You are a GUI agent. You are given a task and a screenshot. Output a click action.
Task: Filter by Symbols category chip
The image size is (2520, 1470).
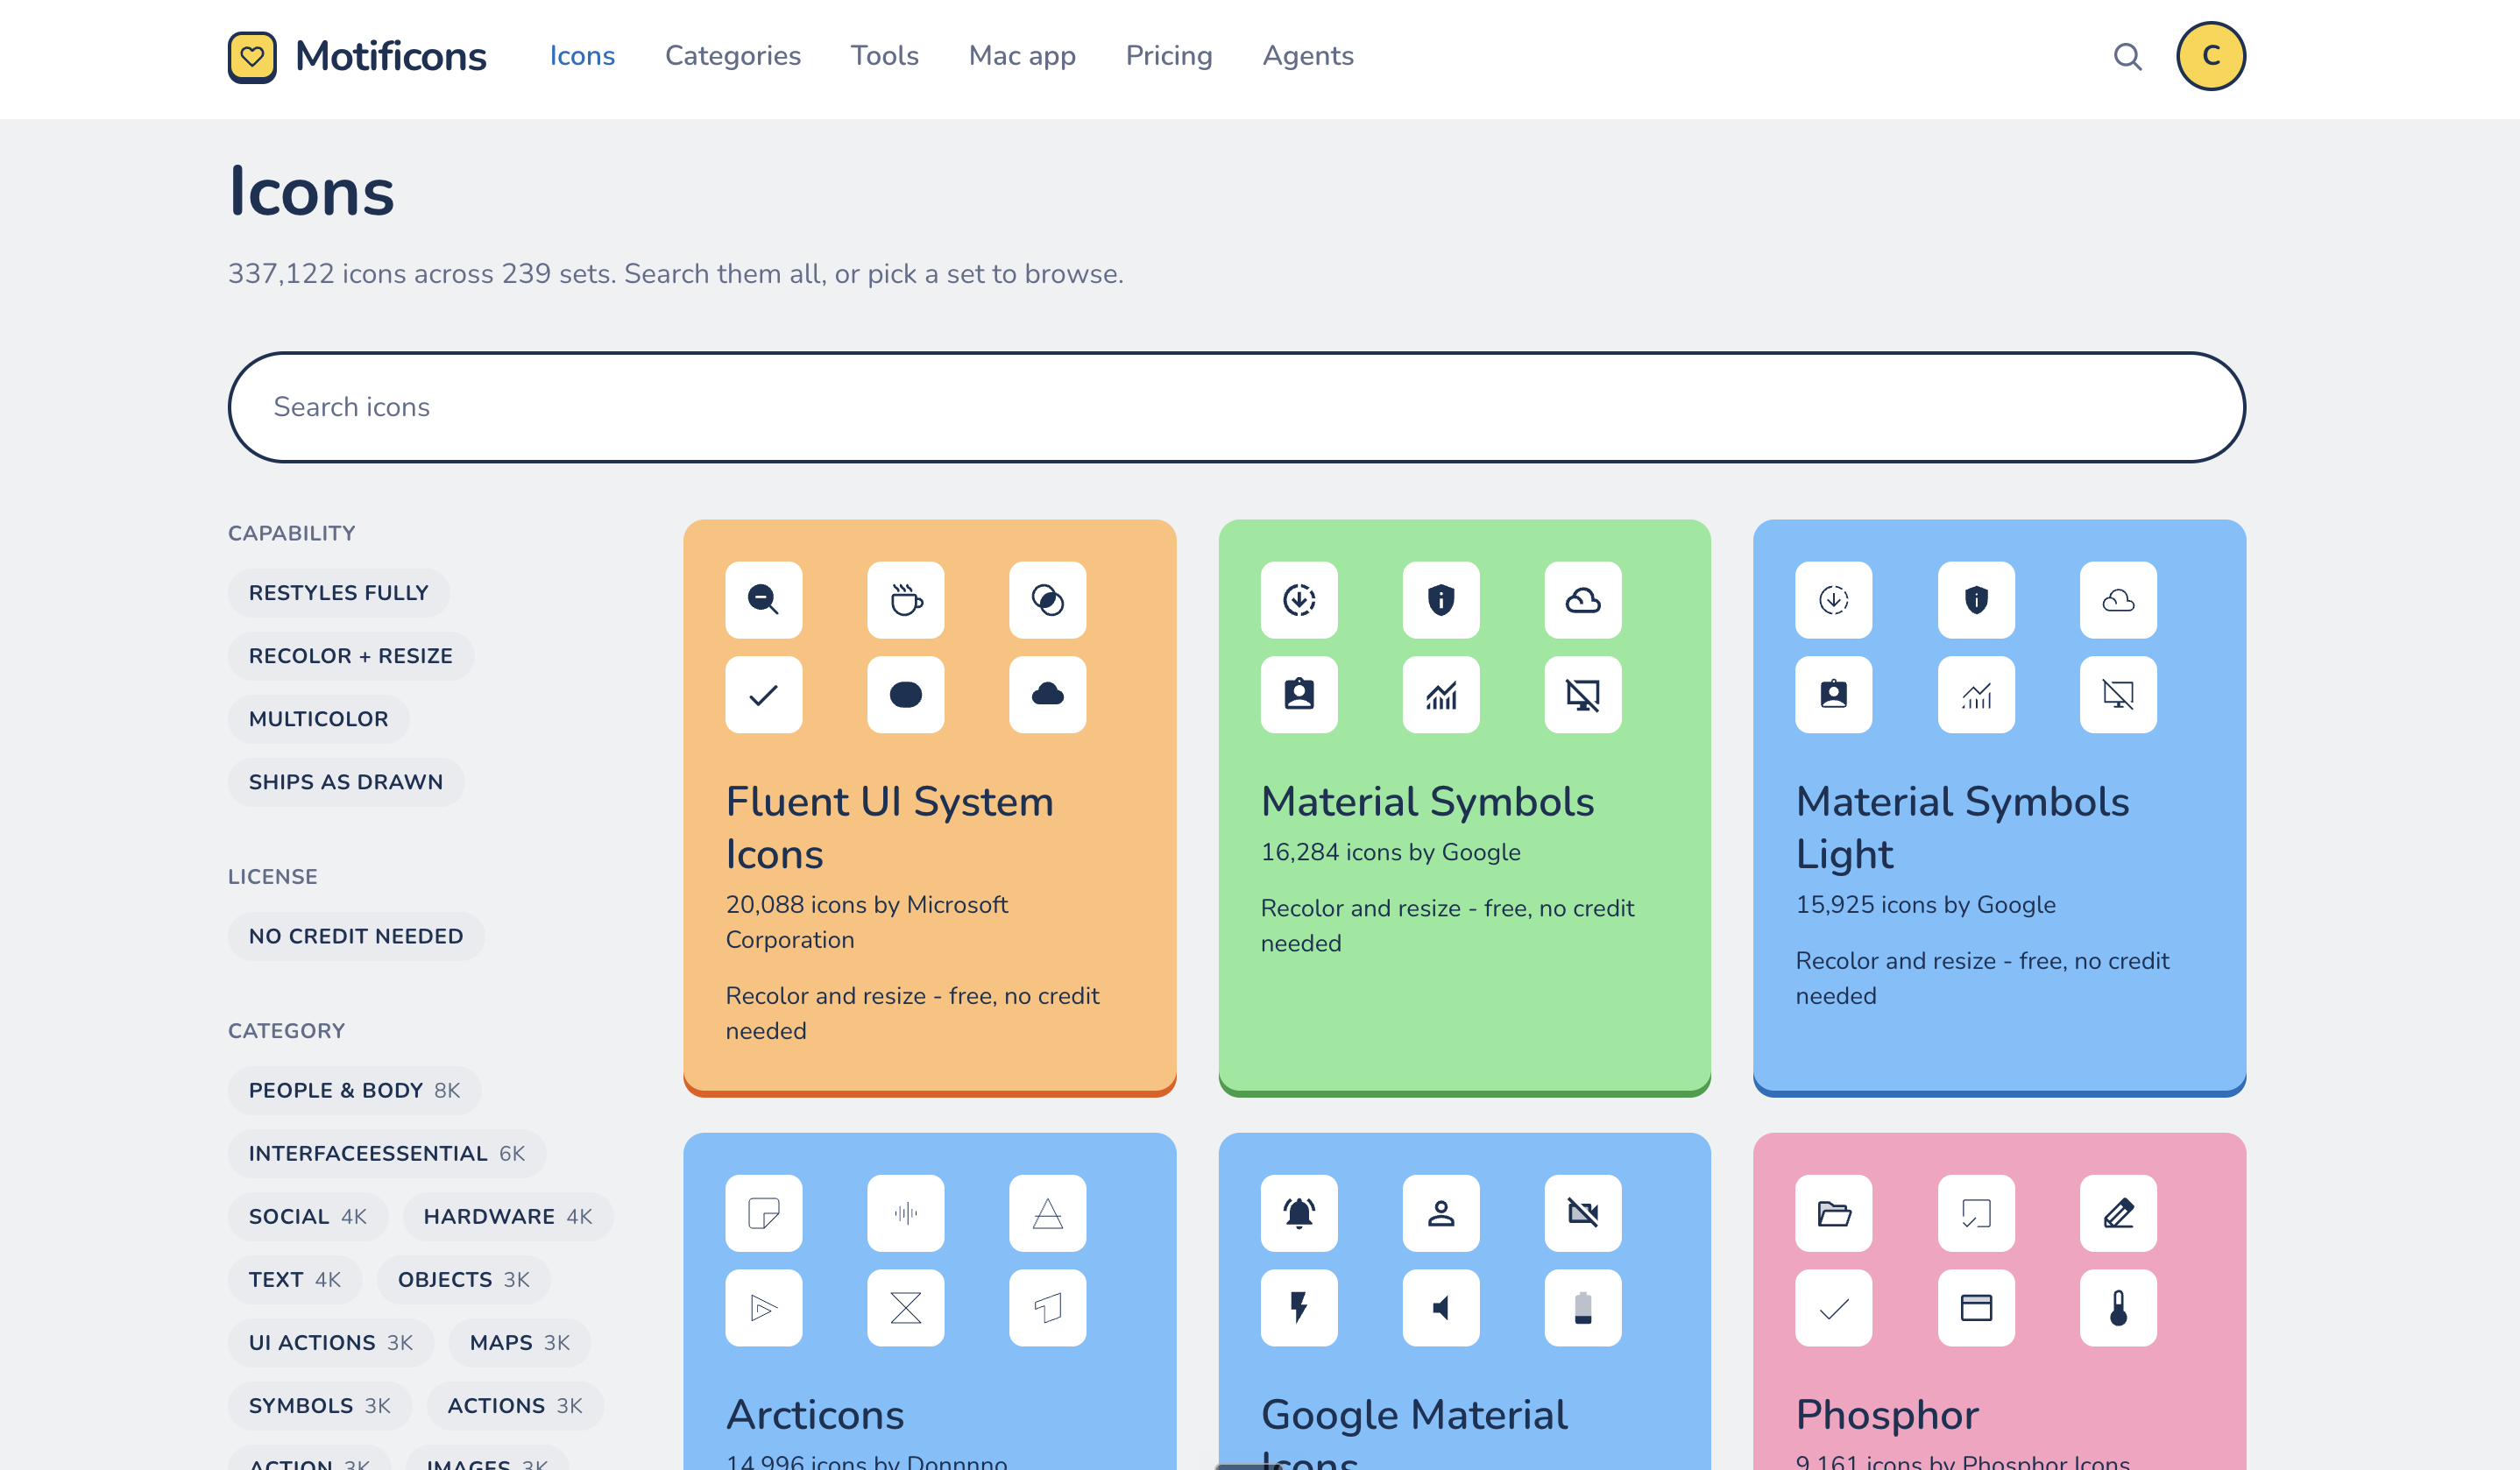(319, 1405)
